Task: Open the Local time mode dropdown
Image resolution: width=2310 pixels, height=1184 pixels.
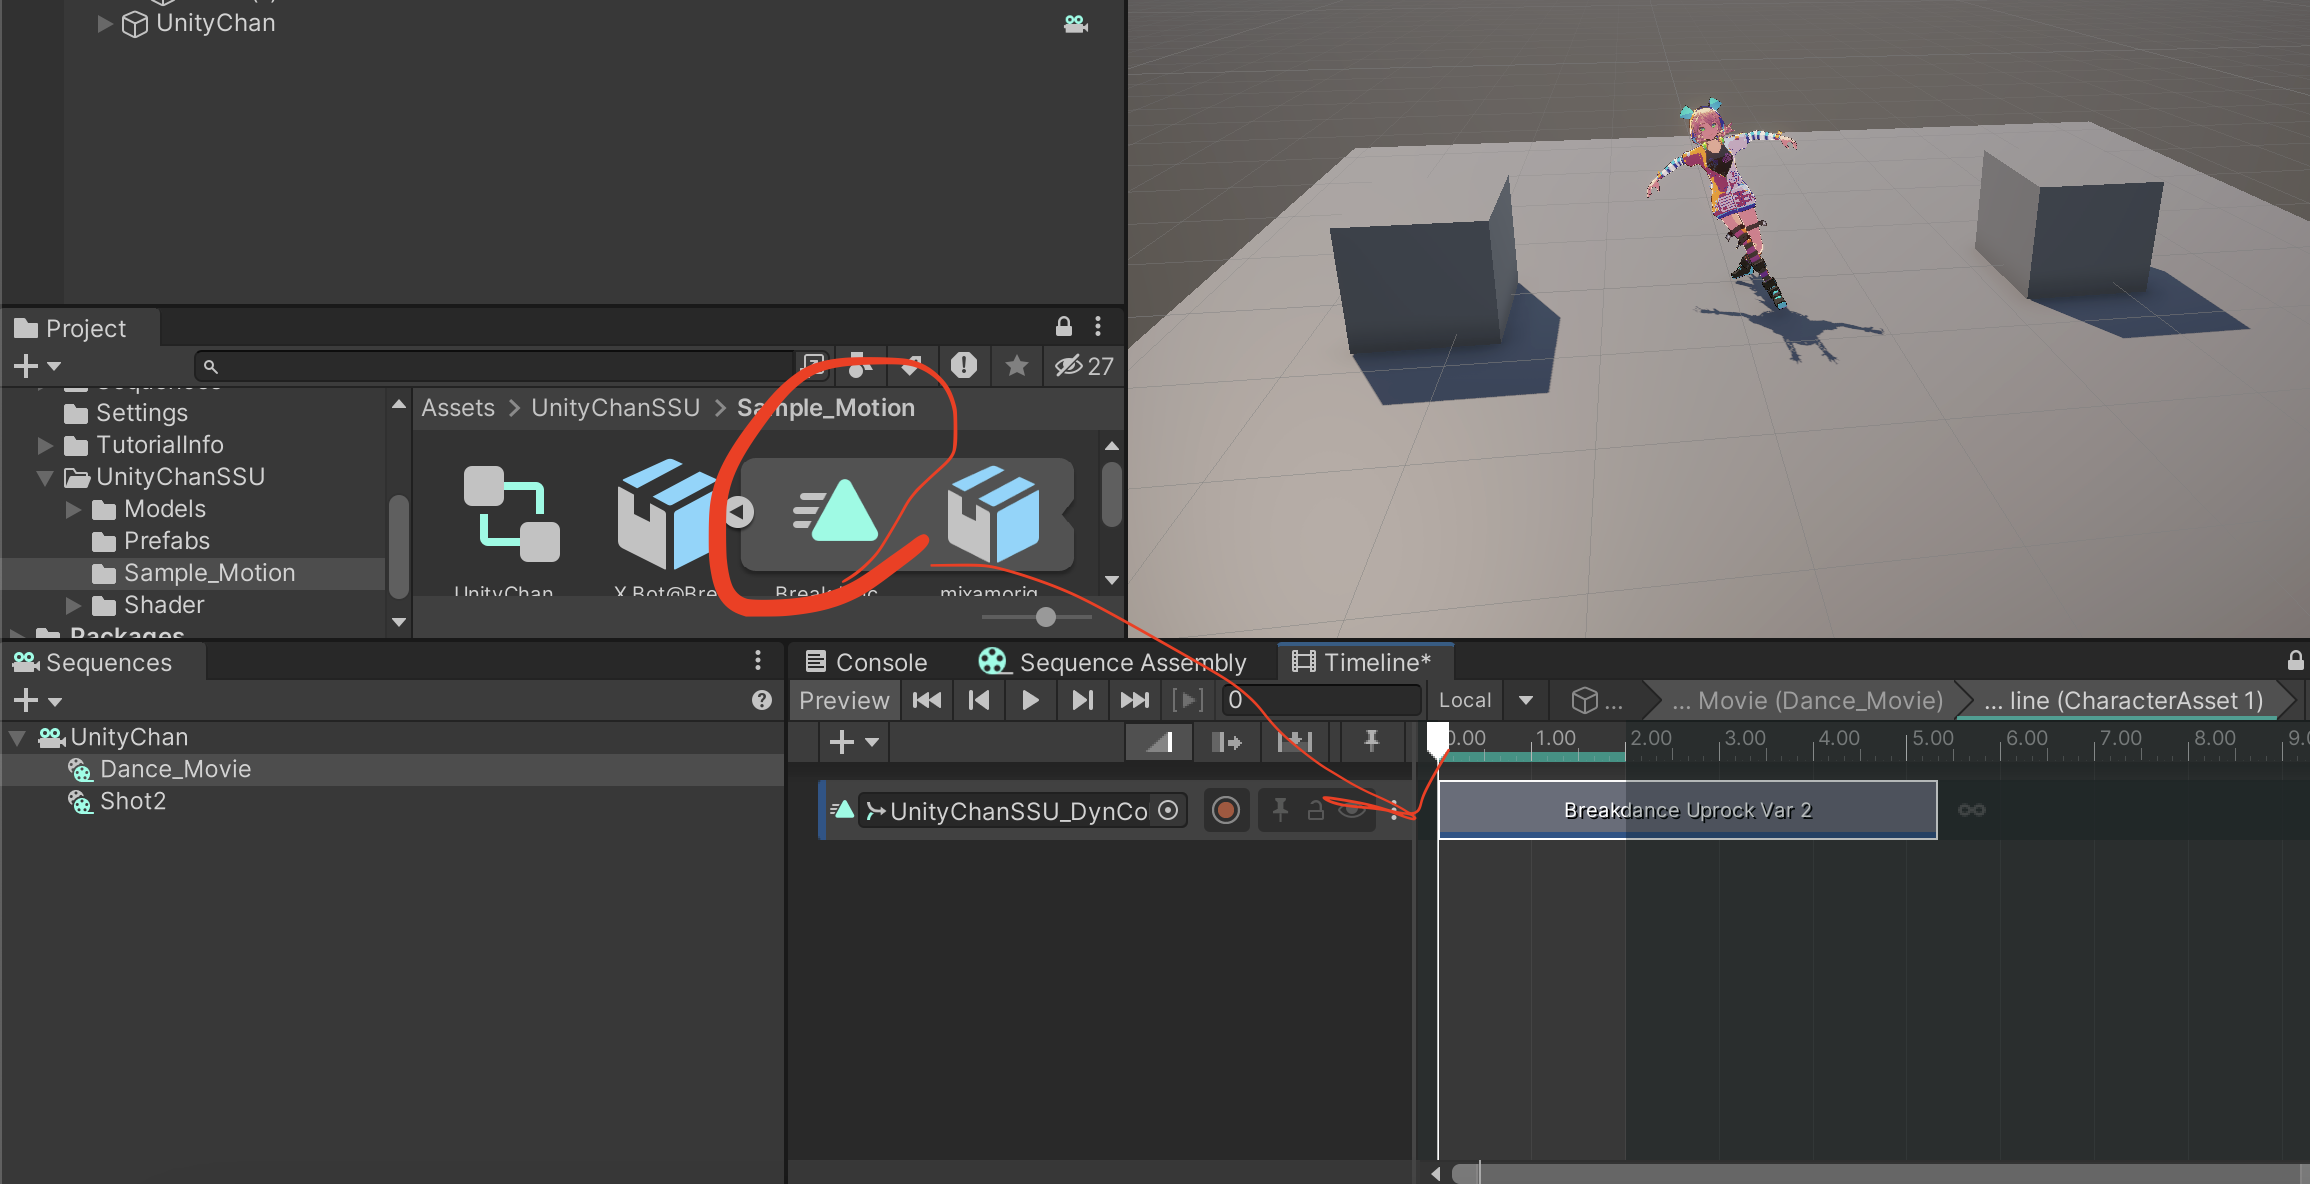Action: tap(1525, 700)
